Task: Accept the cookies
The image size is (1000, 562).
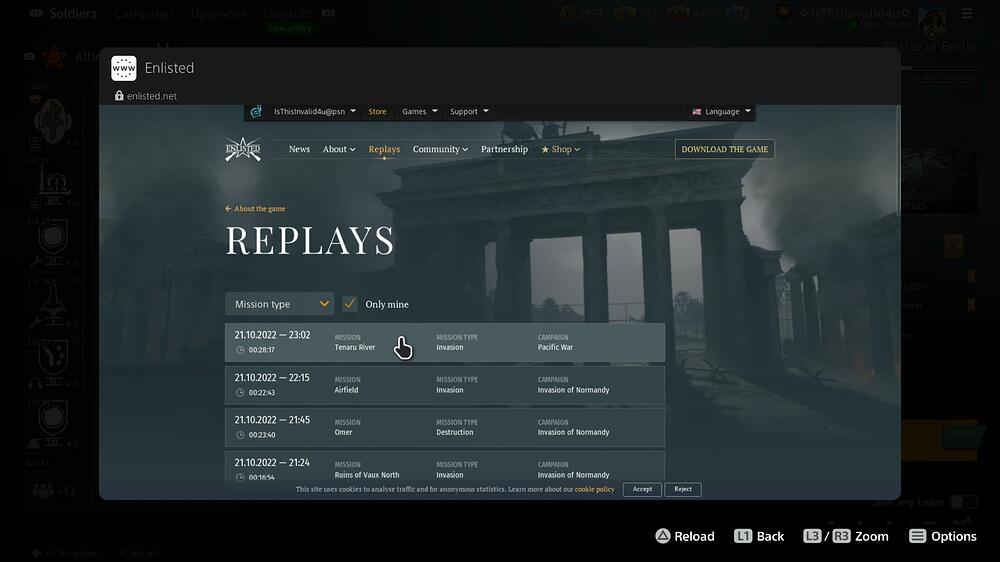Action: point(642,489)
